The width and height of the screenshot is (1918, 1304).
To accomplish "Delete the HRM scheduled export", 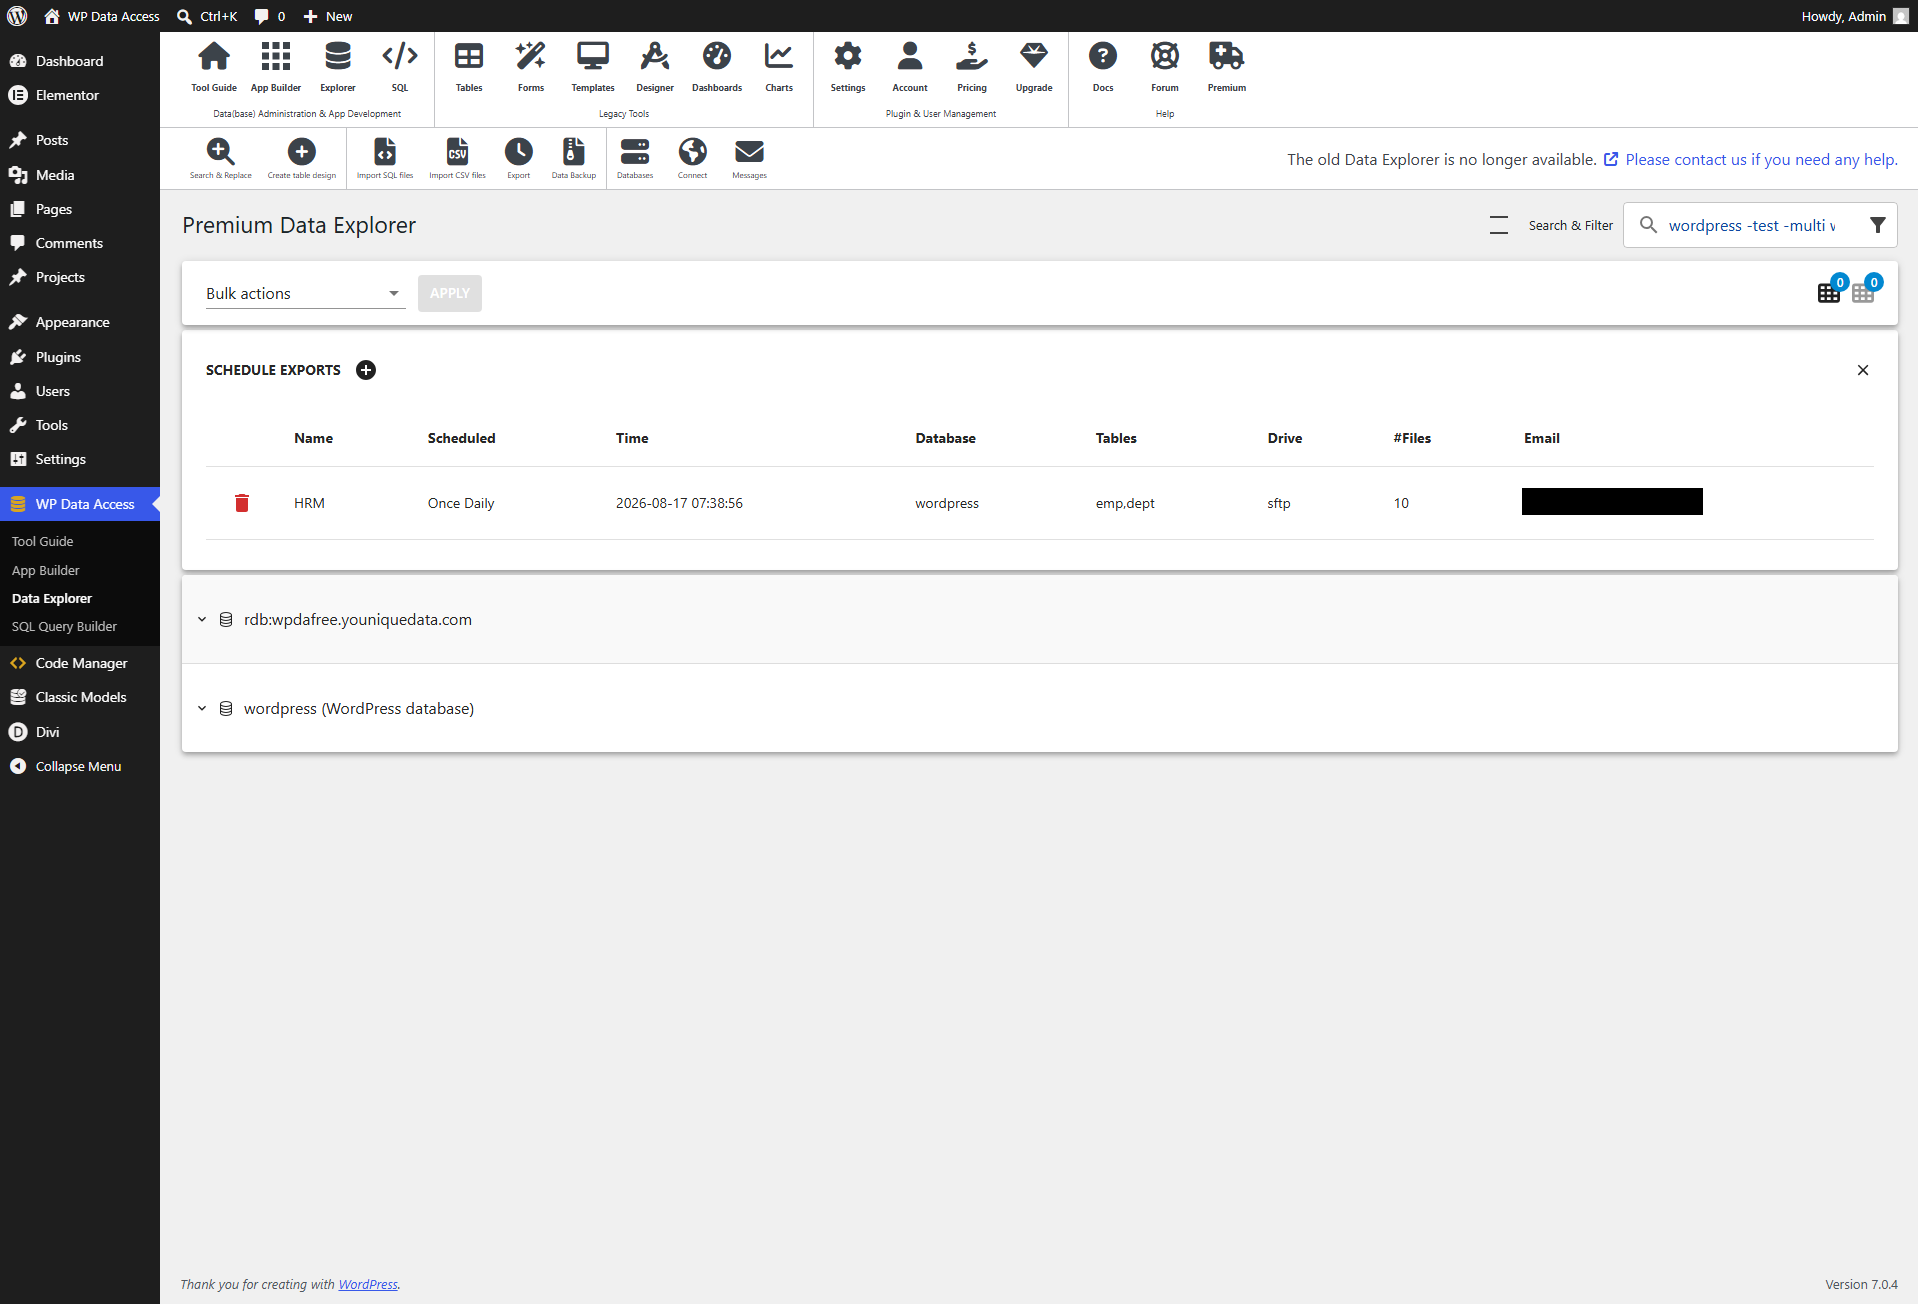I will [242, 503].
